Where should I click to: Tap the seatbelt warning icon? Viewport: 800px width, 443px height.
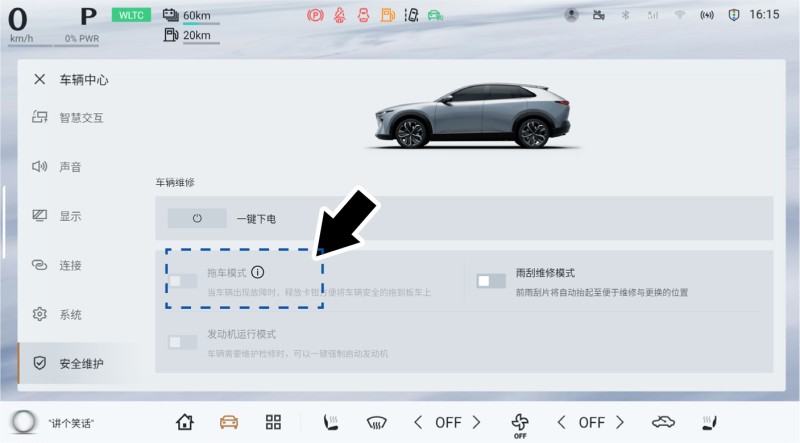click(340, 15)
